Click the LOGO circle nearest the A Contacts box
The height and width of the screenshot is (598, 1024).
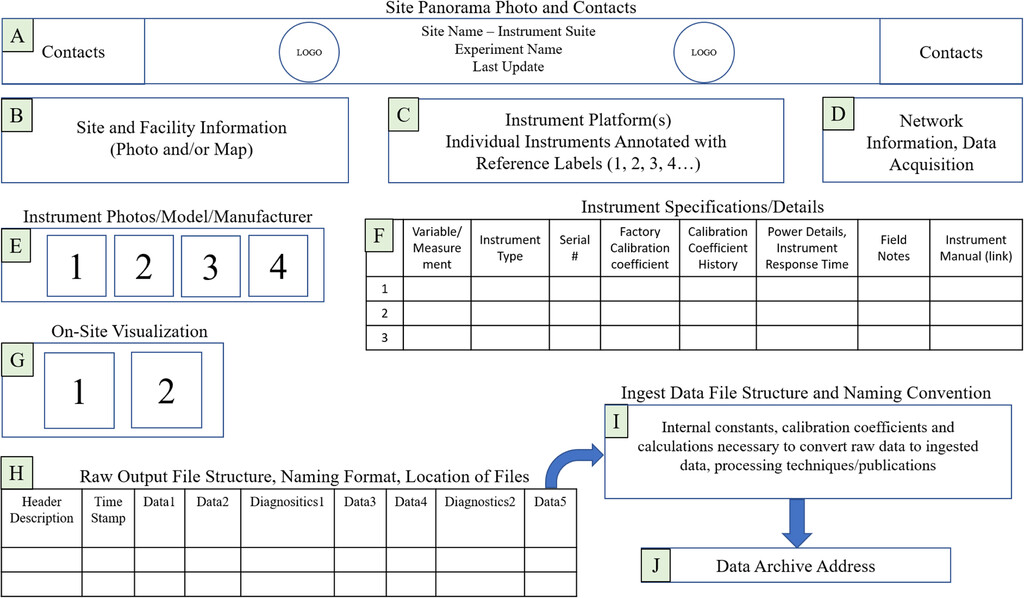pos(309,53)
